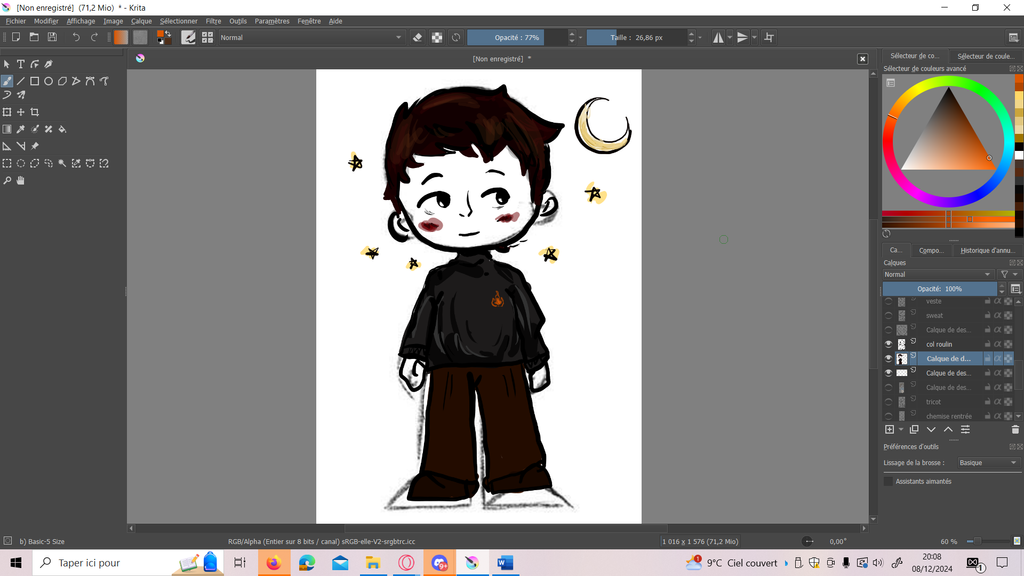1024x576 pixels.
Task: Click the Eraser mode icon
Action: (x=418, y=37)
